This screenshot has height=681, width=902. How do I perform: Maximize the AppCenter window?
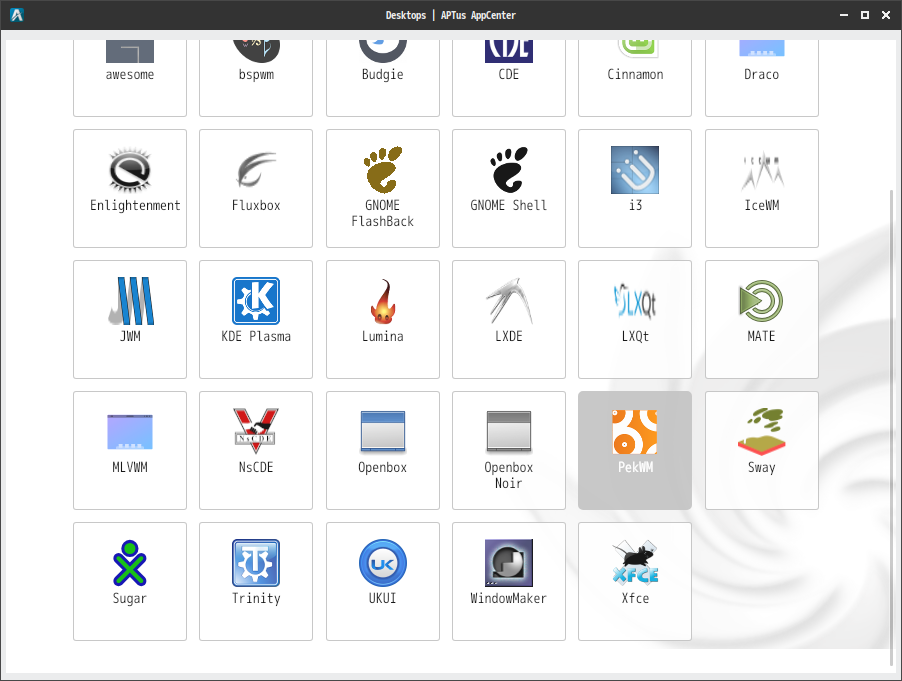click(x=865, y=15)
